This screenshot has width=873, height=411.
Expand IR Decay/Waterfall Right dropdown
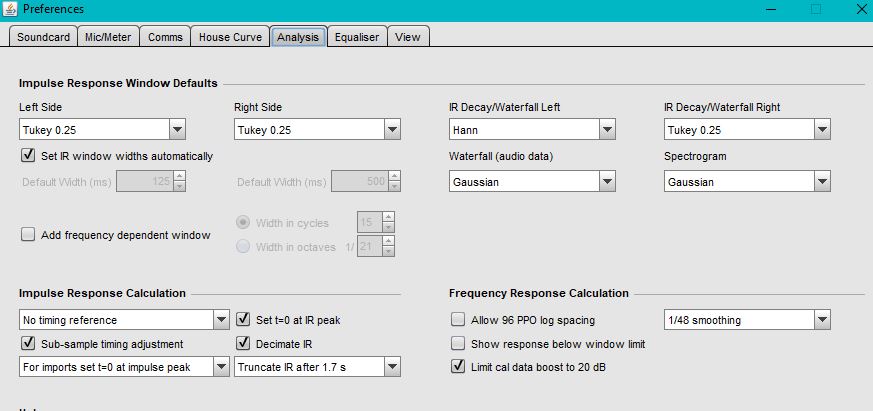[x=747, y=130]
